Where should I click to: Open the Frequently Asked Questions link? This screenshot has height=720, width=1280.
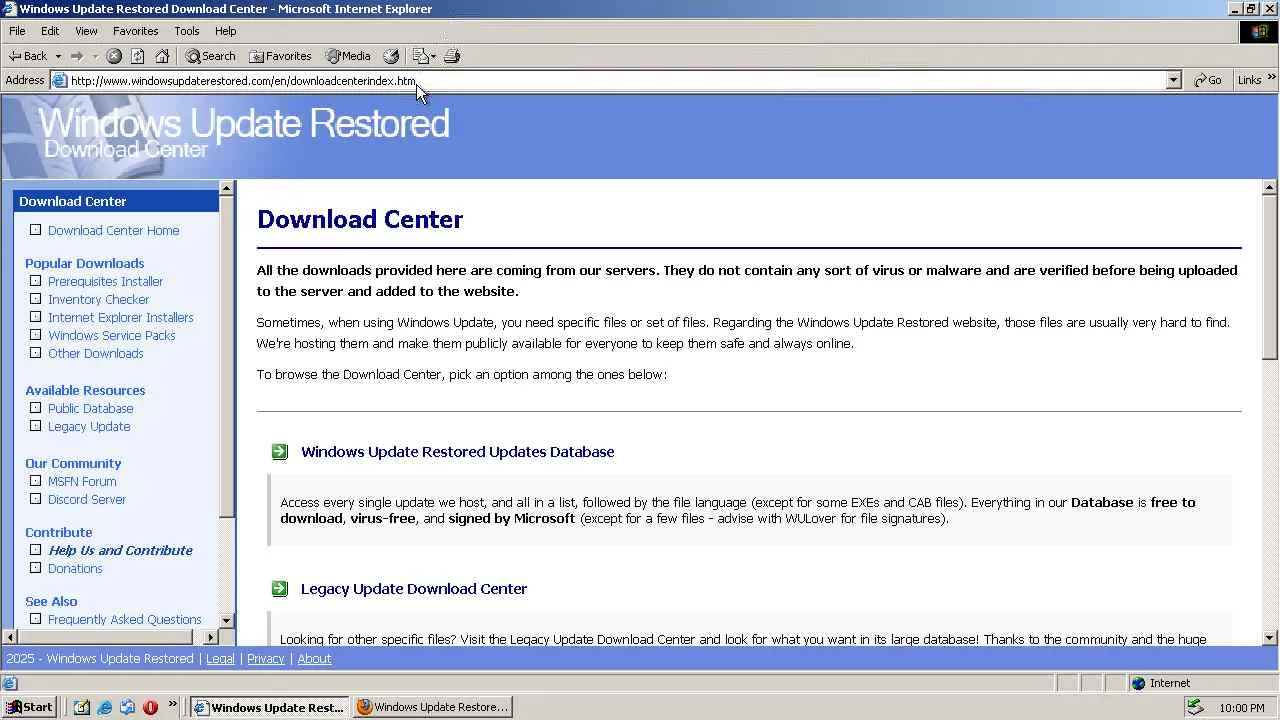[x=125, y=620]
